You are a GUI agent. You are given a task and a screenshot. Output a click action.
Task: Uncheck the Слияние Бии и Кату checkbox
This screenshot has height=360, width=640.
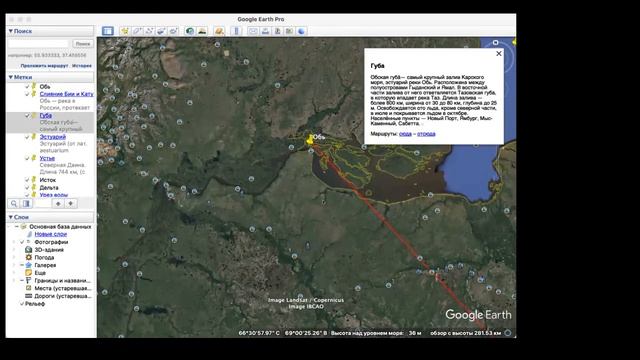pyautogui.click(x=27, y=94)
